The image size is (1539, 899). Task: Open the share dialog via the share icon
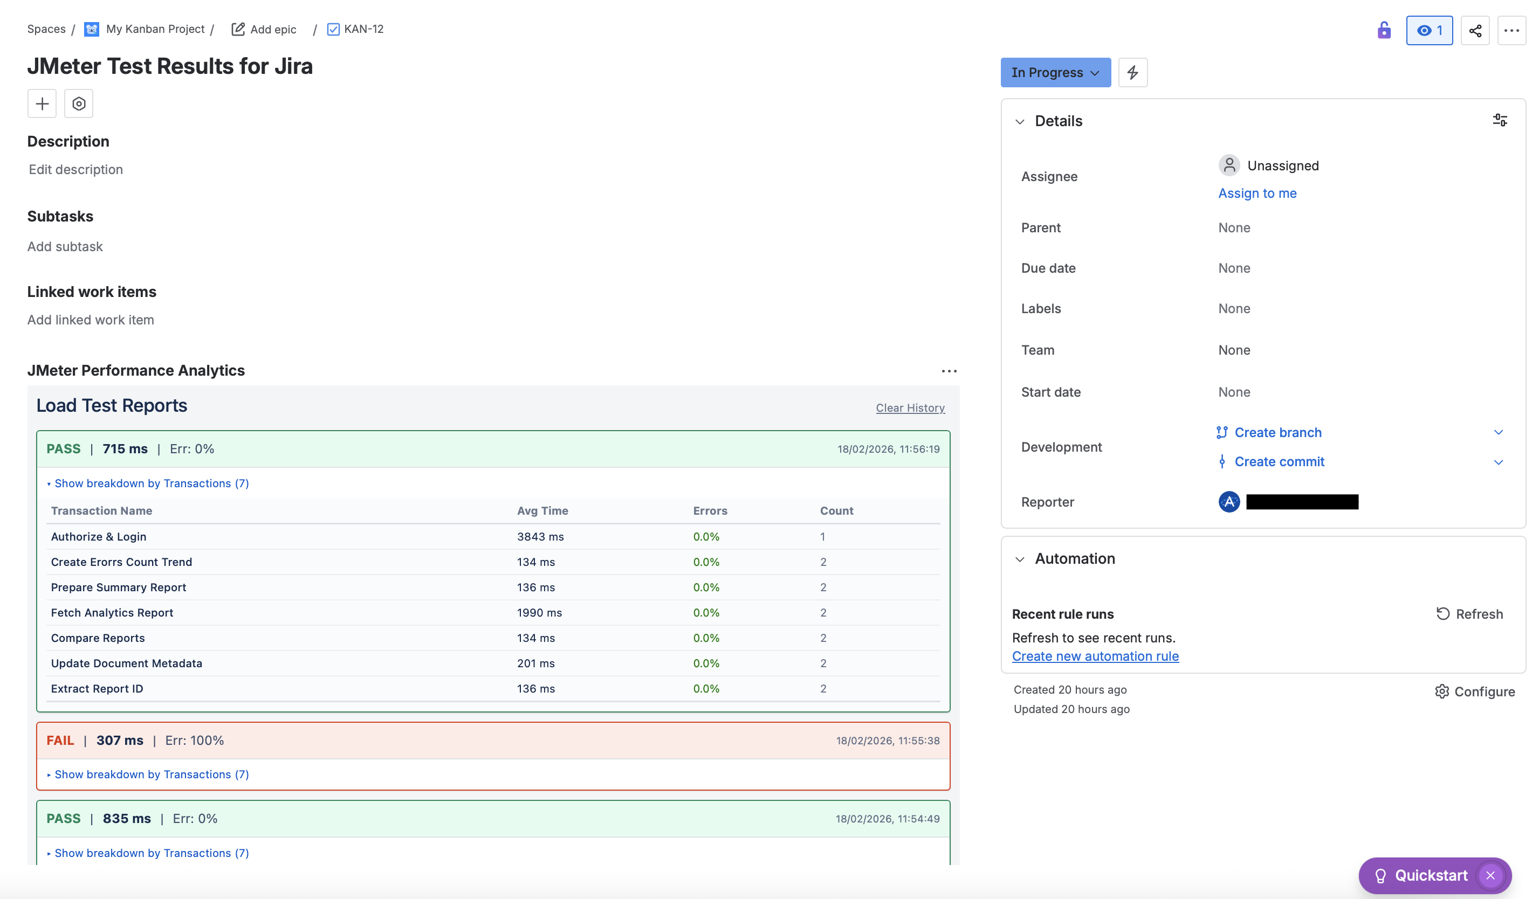pyautogui.click(x=1475, y=30)
